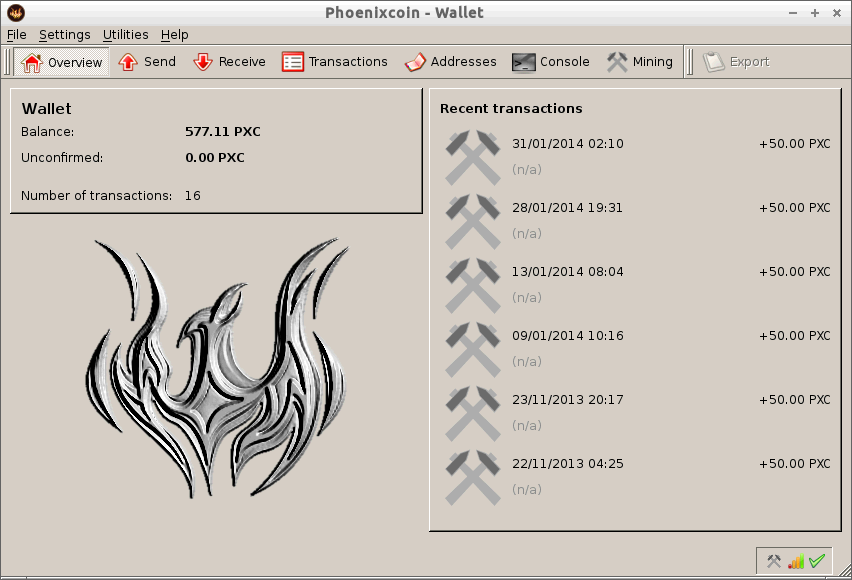Click +50.00 PXC amount for 09/01/2014 transaction

pos(795,336)
